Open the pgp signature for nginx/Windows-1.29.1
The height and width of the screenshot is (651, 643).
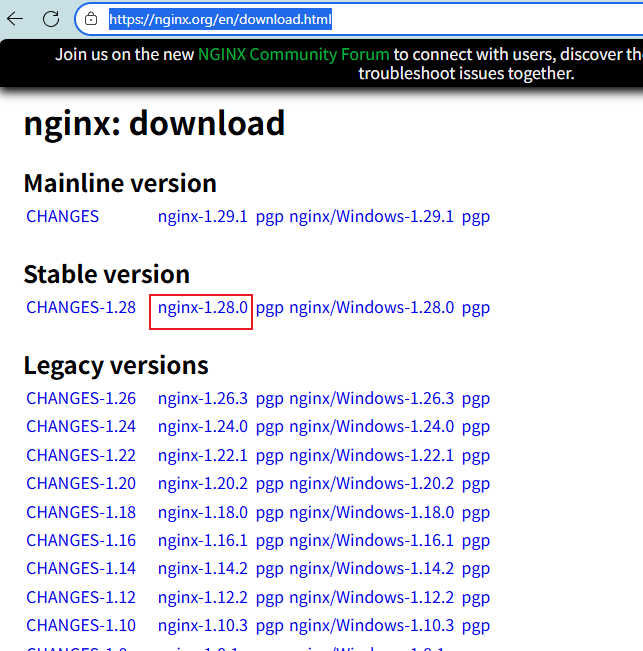[476, 218]
